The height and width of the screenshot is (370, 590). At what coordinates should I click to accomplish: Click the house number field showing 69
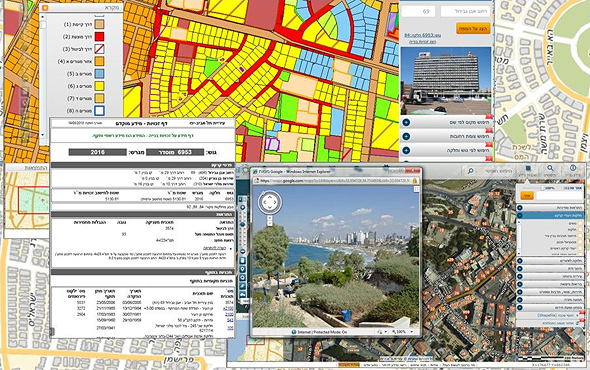click(418, 11)
